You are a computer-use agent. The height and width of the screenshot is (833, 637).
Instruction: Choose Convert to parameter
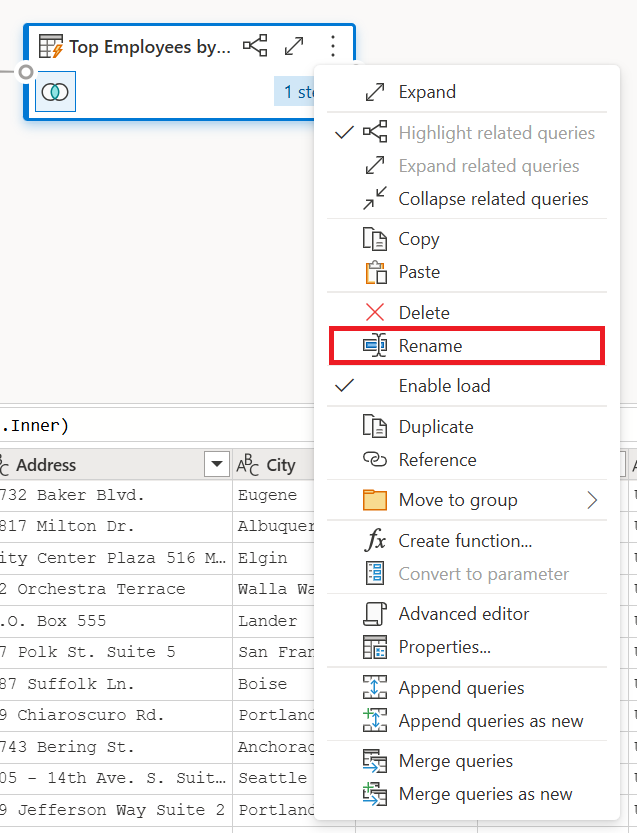[467, 574]
